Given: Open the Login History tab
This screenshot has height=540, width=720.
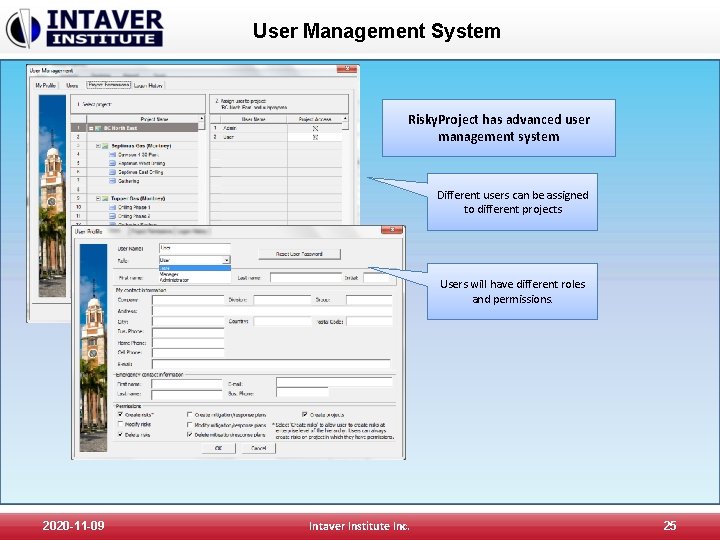Looking at the screenshot, I should point(148,85).
